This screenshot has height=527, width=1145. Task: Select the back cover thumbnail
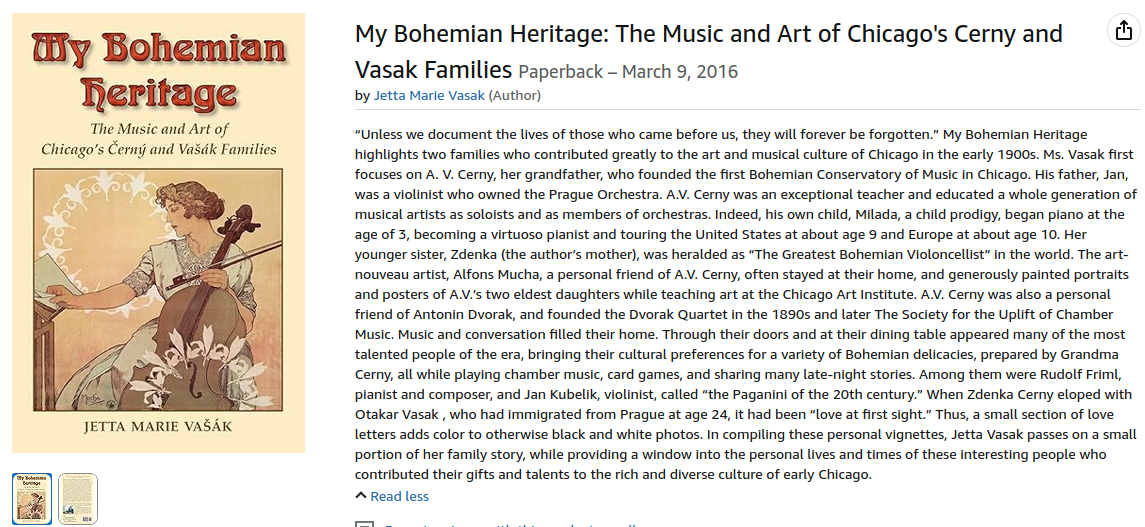click(78, 498)
